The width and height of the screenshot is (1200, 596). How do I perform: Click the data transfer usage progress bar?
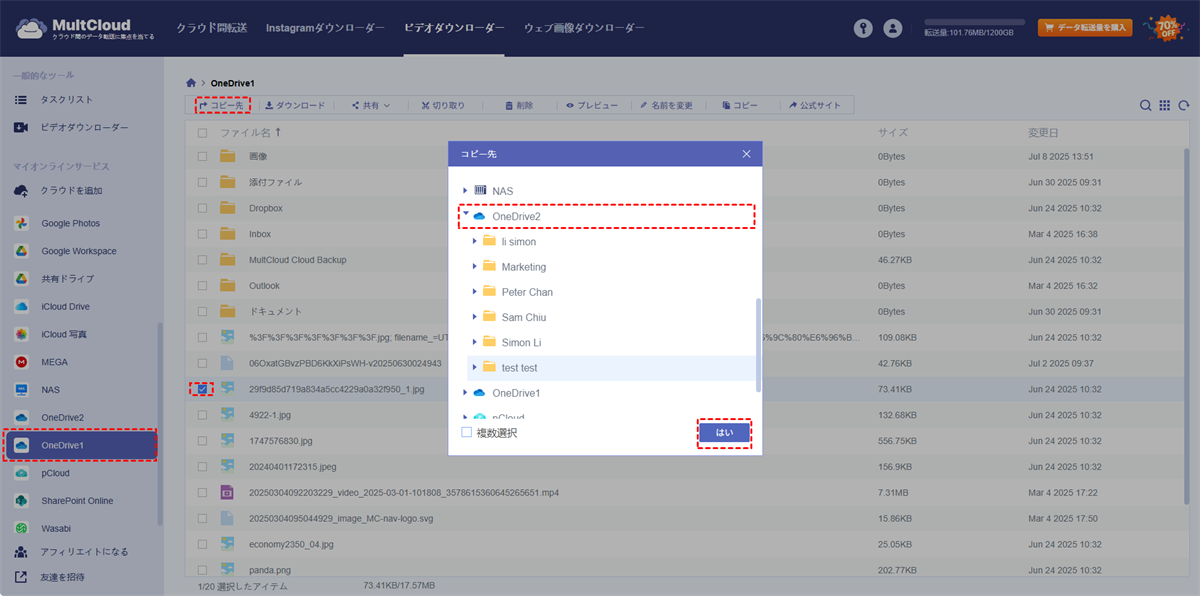(x=974, y=21)
